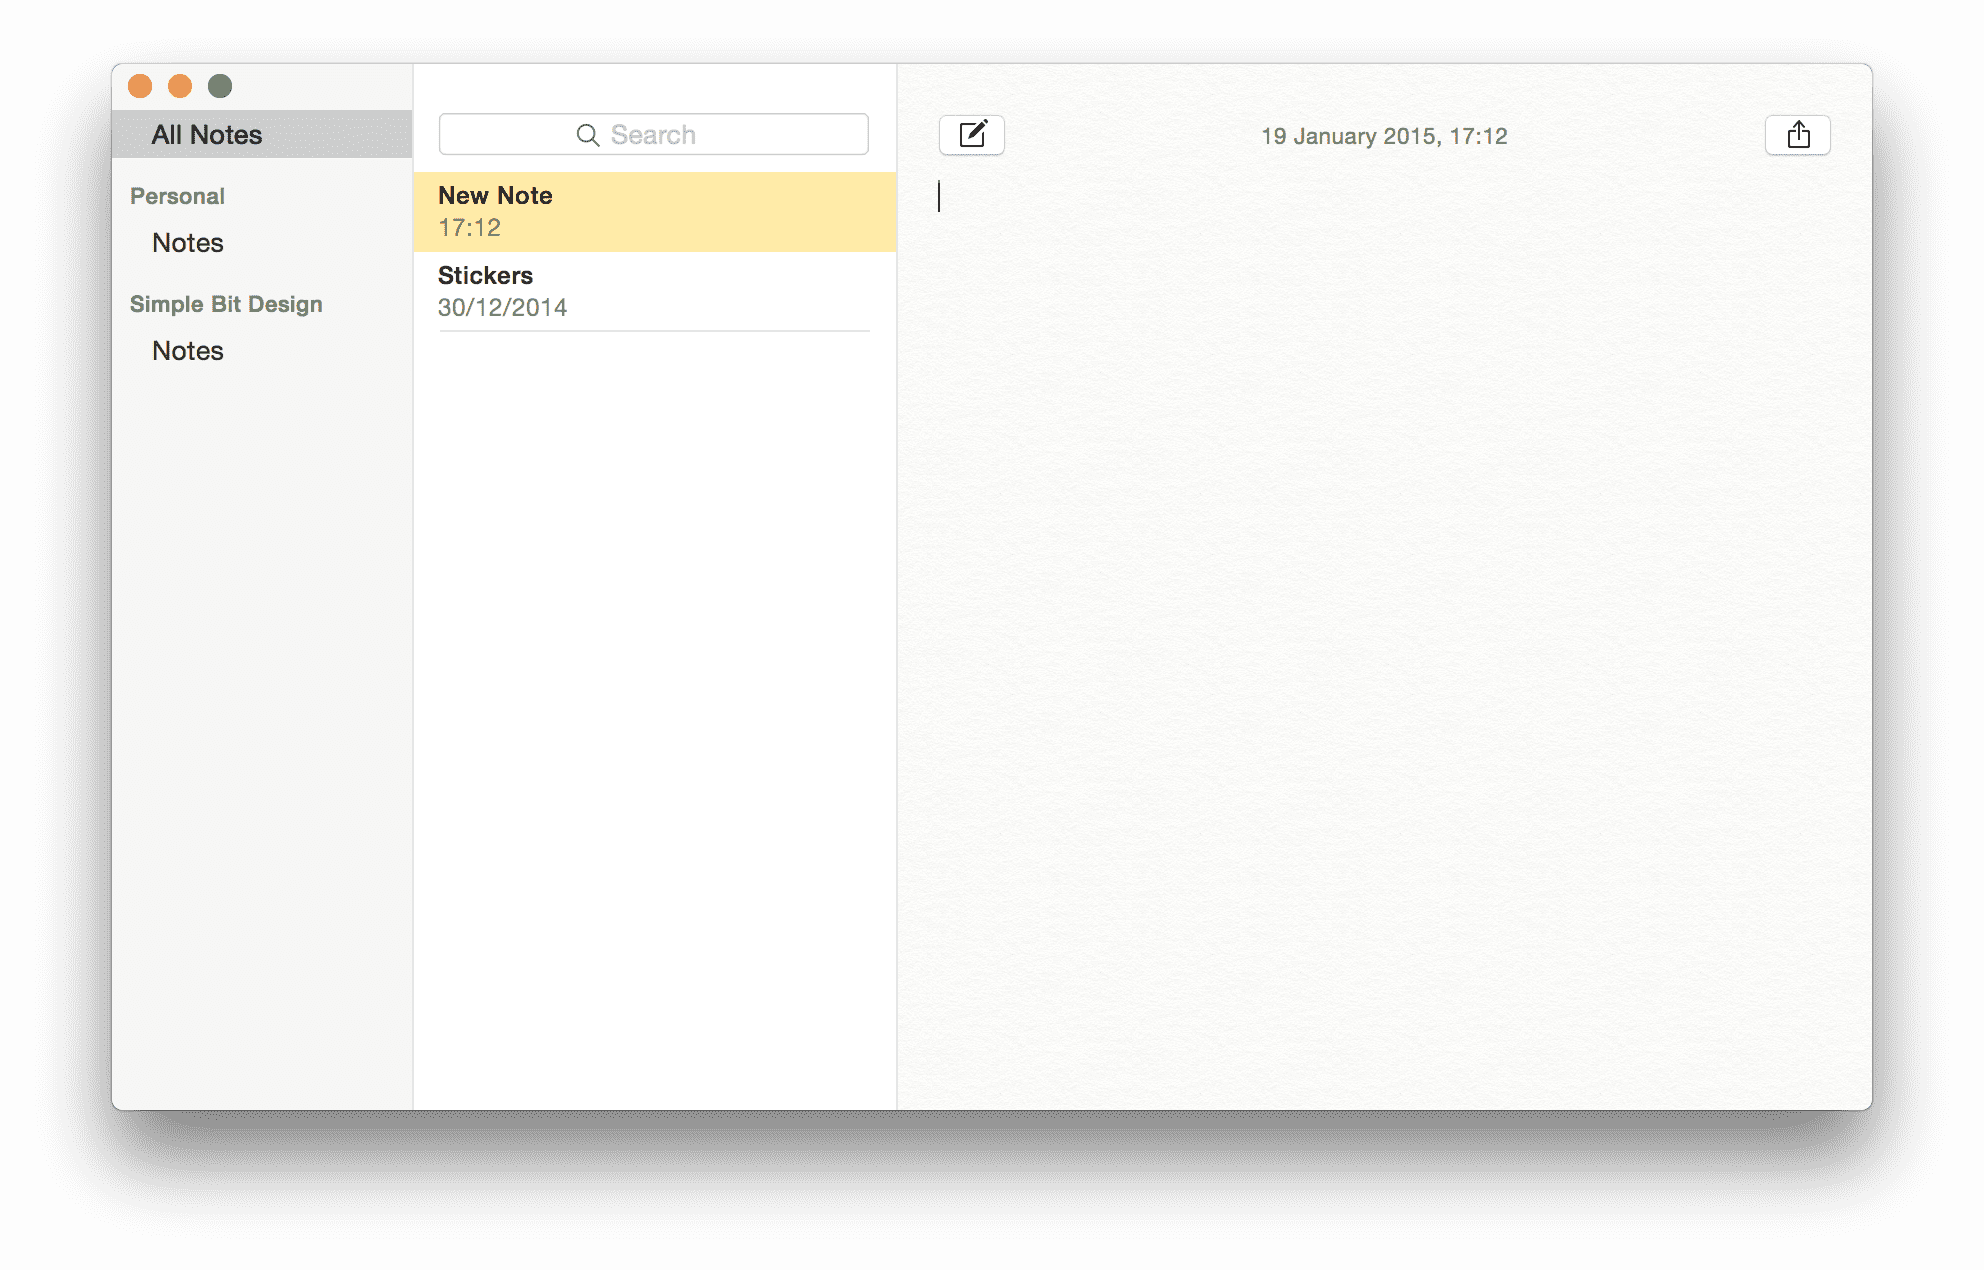Select the Personal account header

(x=177, y=196)
